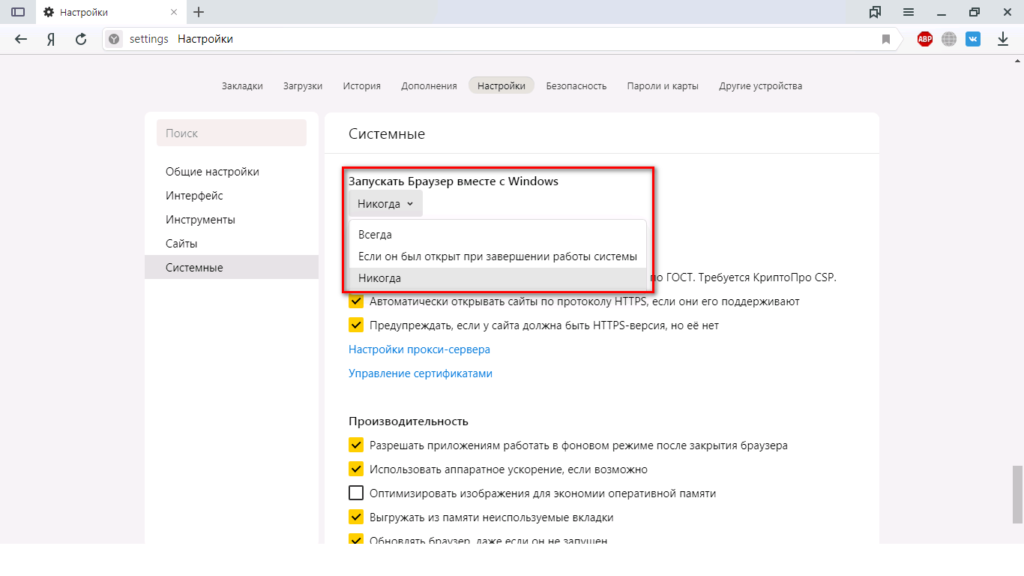The height and width of the screenshot is (576, 1024).
Task: Focus the Поиск settings search field
Action: tap(231, 133)
